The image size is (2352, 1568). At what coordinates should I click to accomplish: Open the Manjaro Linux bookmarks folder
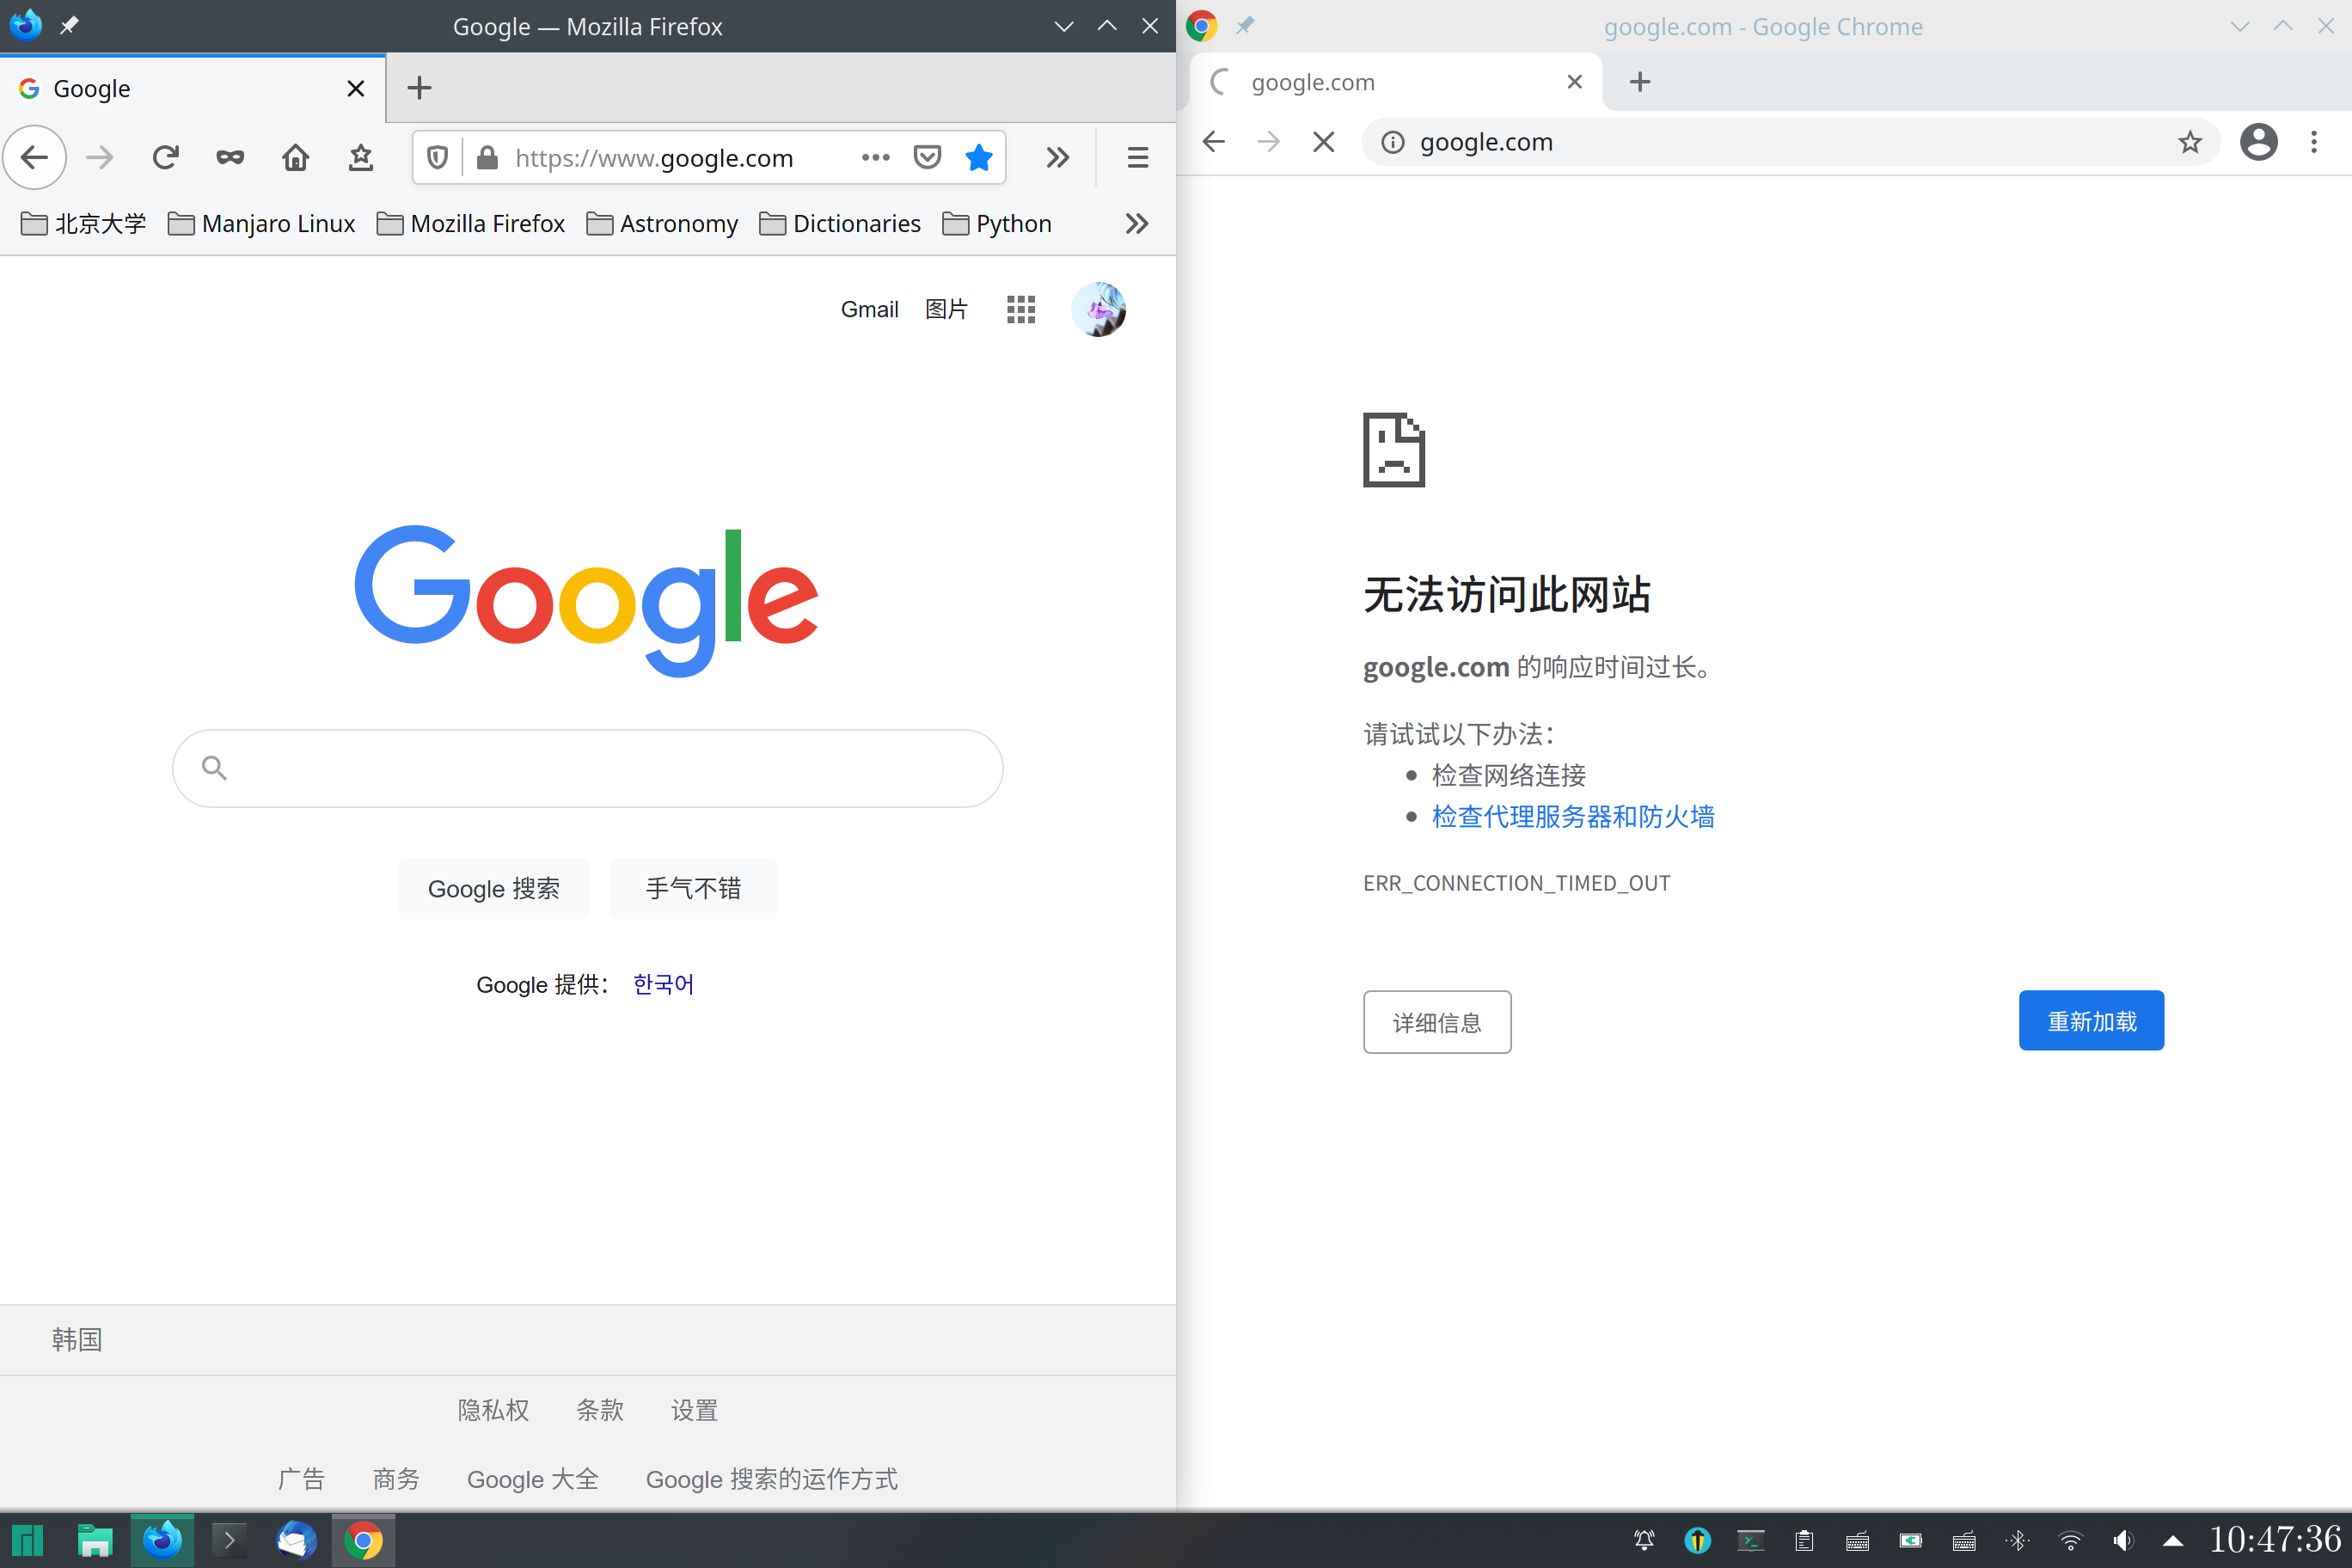coord(261,223)
